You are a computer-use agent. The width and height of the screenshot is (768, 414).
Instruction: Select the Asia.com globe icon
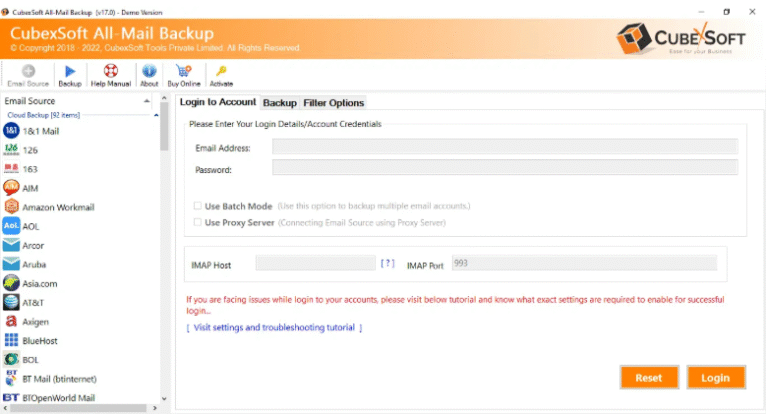pyautogui.click(x=11, y=283)
